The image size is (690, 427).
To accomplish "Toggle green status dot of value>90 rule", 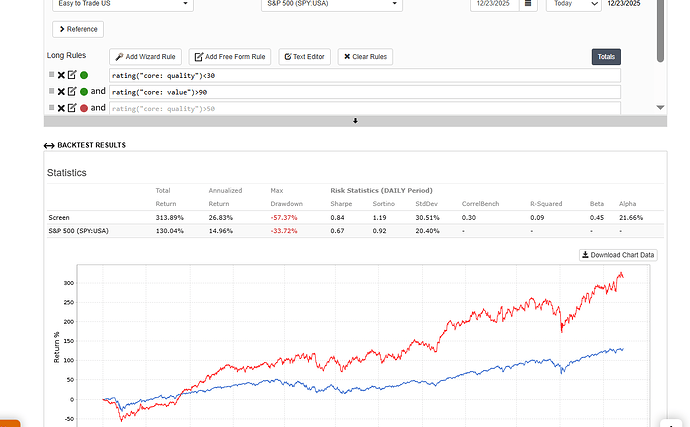I will pos(84,92).
